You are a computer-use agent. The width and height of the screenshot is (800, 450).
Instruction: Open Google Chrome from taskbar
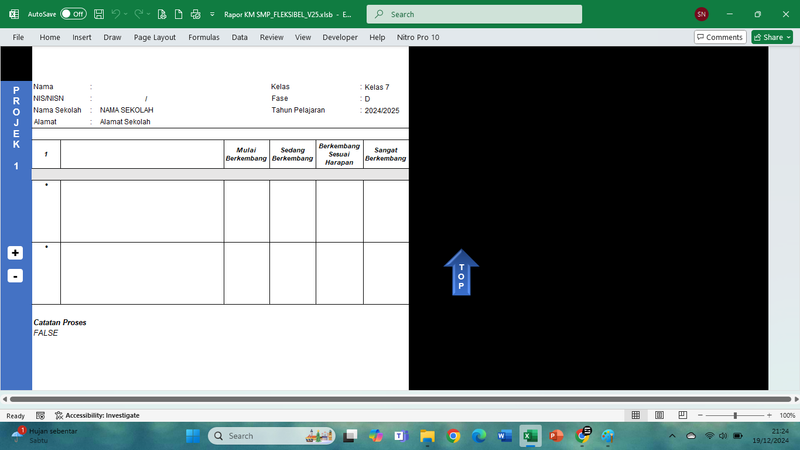[x=453, y=436]
